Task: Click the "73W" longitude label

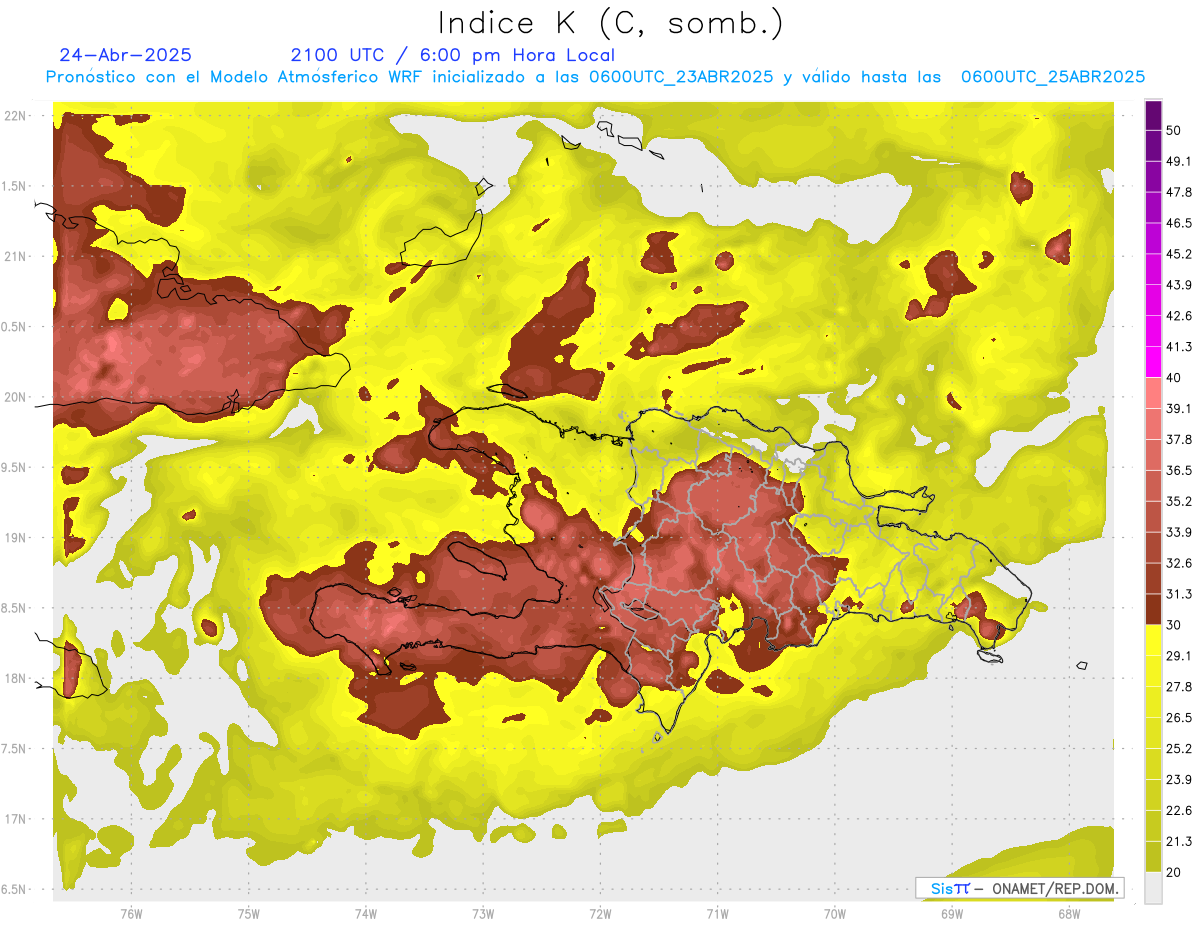Action: [x=483, y=914]
